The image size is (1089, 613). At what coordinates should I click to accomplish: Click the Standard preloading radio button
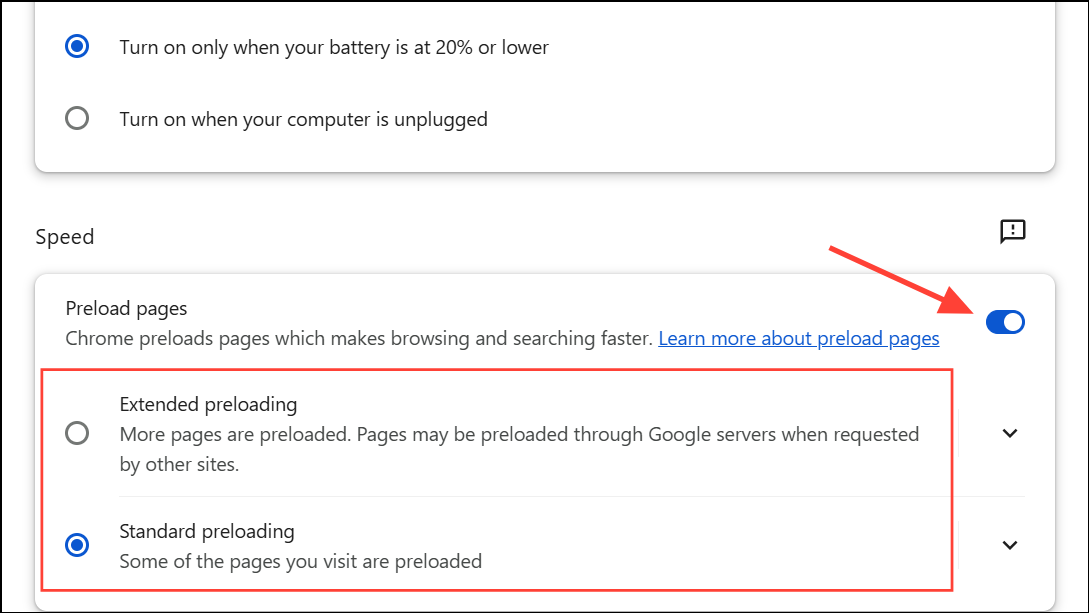(77, 545)
